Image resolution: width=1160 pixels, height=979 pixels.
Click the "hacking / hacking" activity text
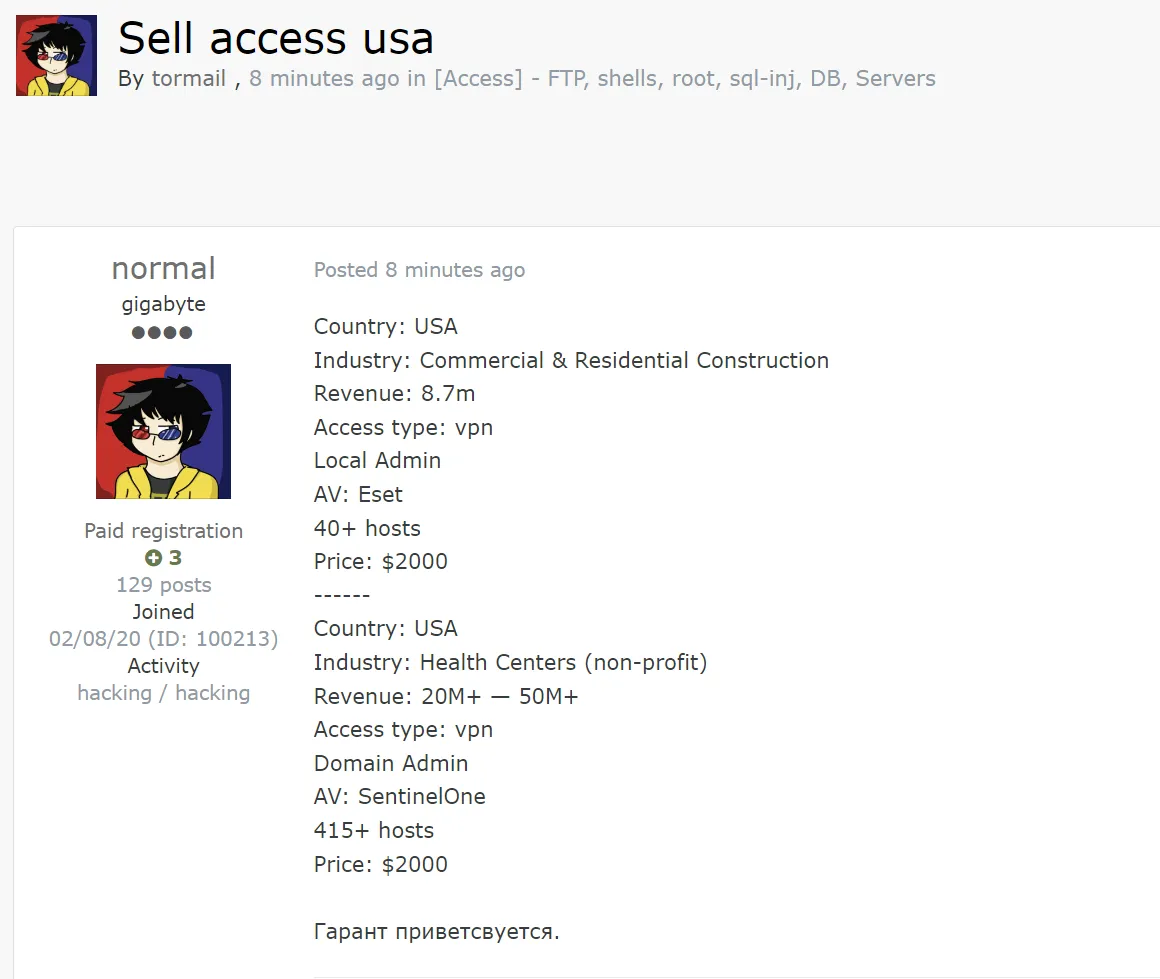[163, 693]
